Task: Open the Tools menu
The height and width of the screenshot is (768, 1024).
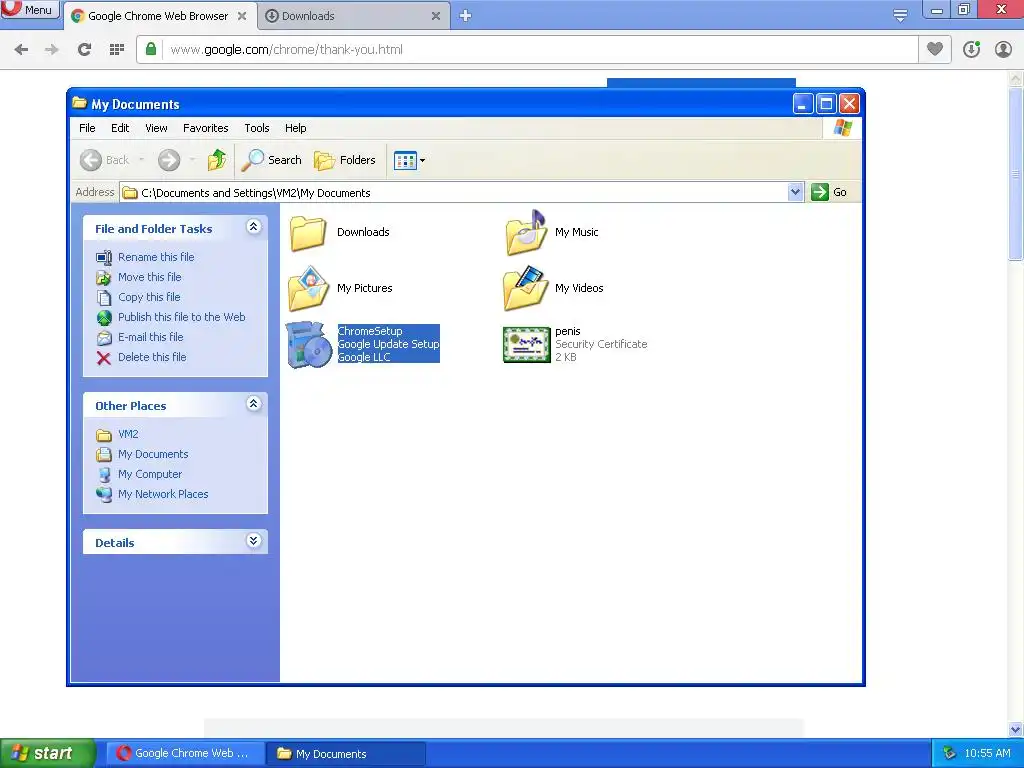Action: pyautogui.click(x=257, y=128)
